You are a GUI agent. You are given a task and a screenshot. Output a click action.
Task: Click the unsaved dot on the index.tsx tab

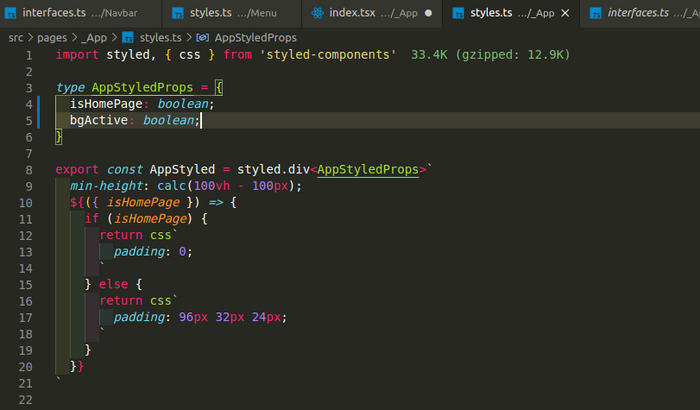click(429, 13)
